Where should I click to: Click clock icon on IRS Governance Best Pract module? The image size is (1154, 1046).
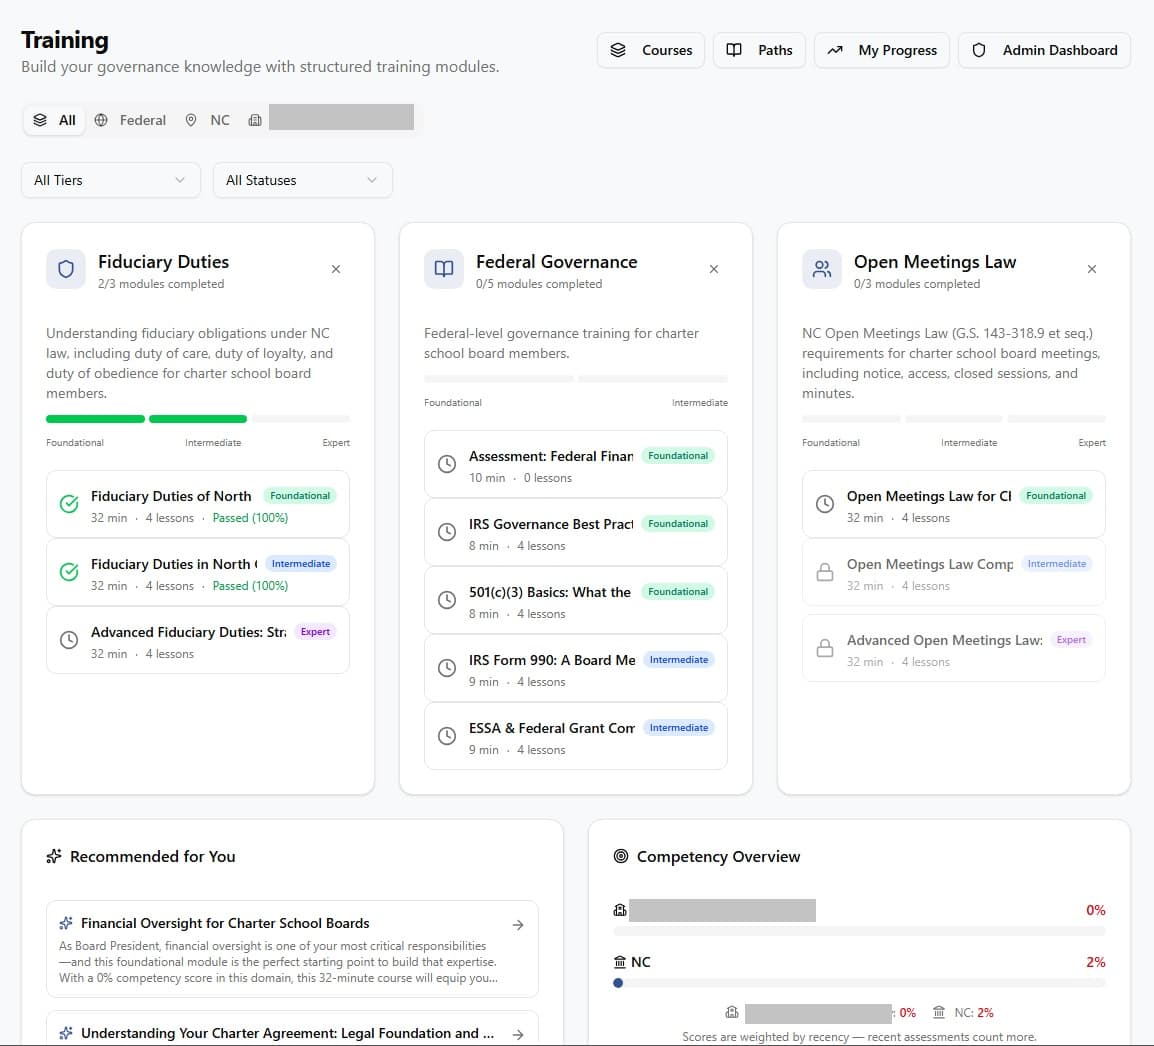[447, 532]
